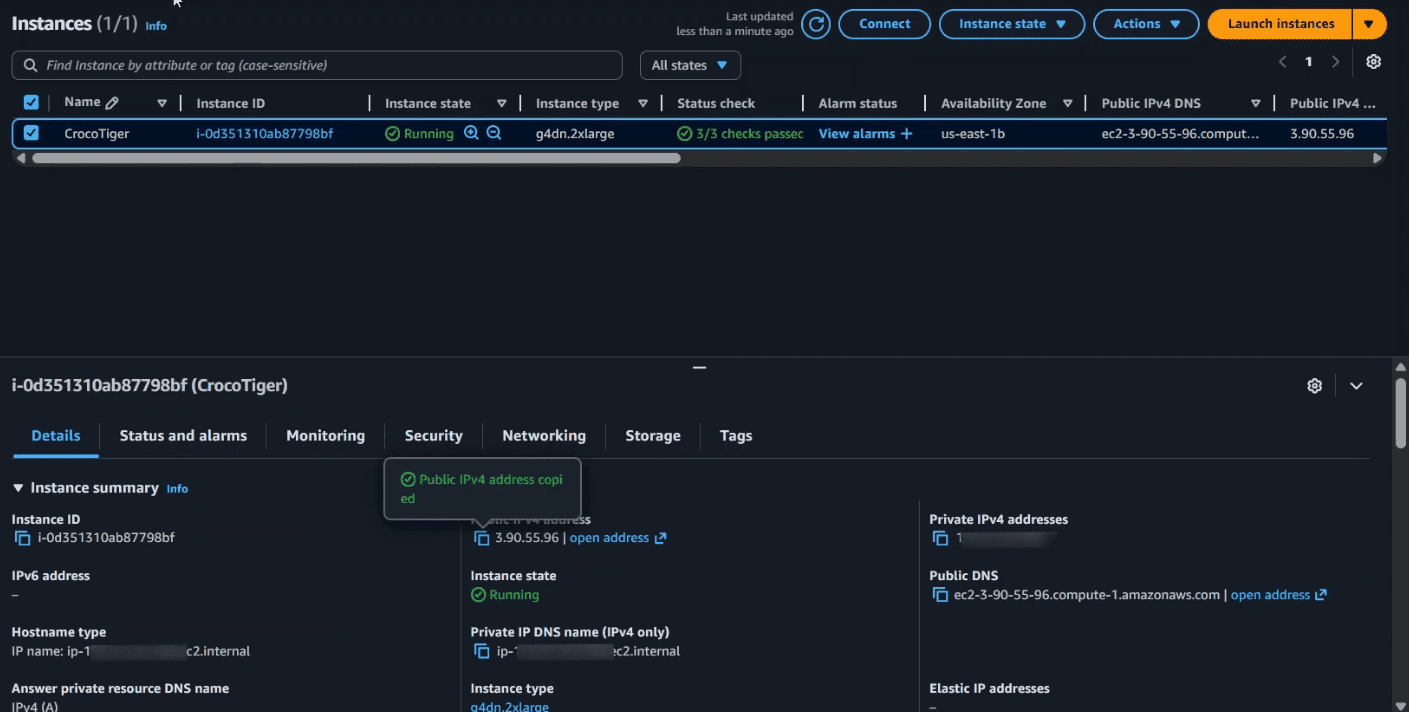
Task: Copy the Private IPv4 address
Action: pyautogui.click(x=940, y=538)
